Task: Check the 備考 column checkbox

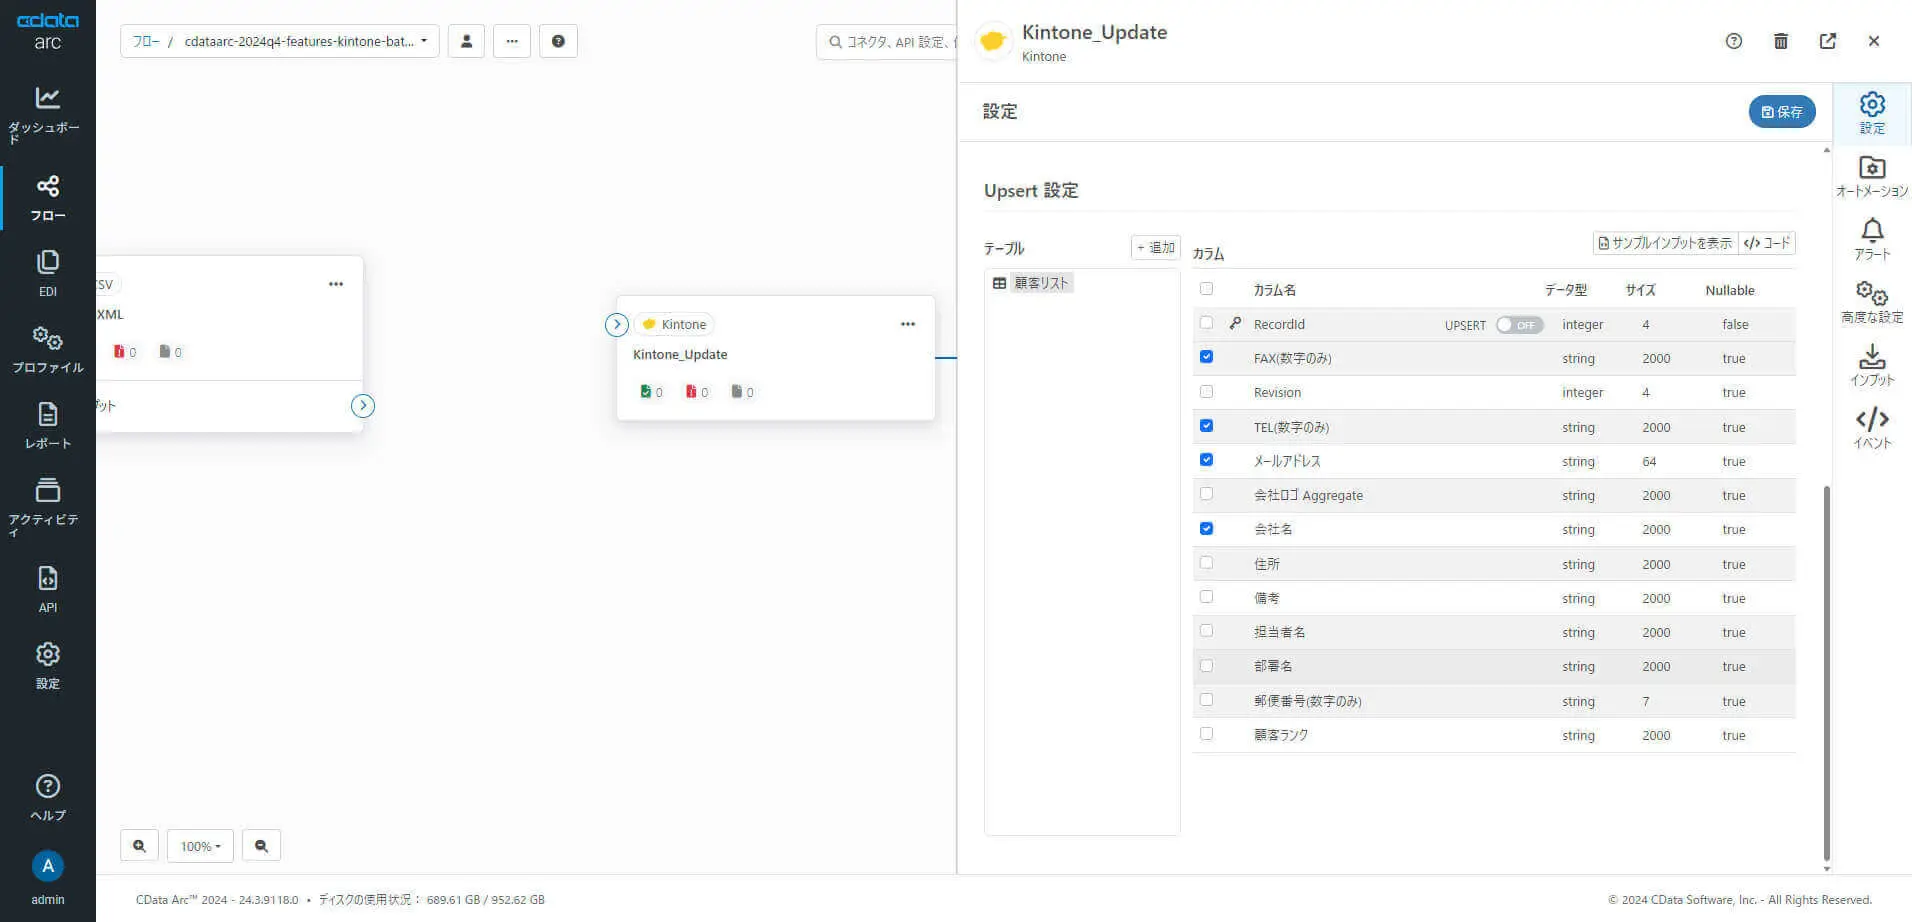Action: point(1206,597)
